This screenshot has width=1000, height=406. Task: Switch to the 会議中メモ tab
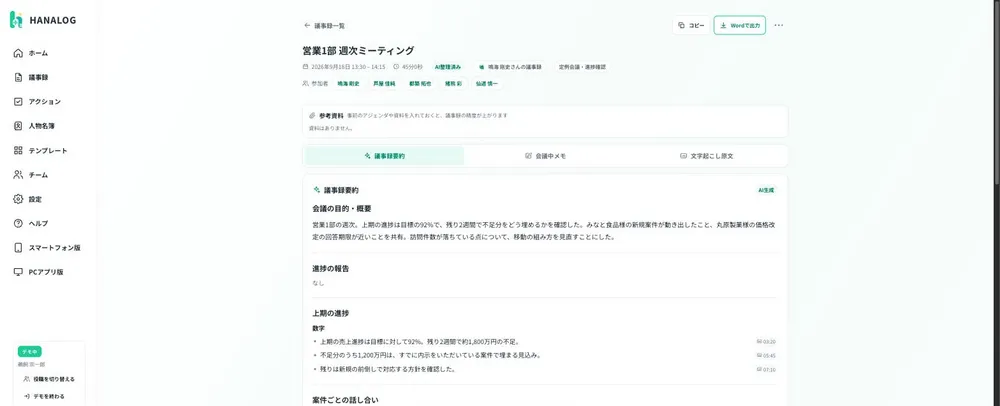(545, 156)
